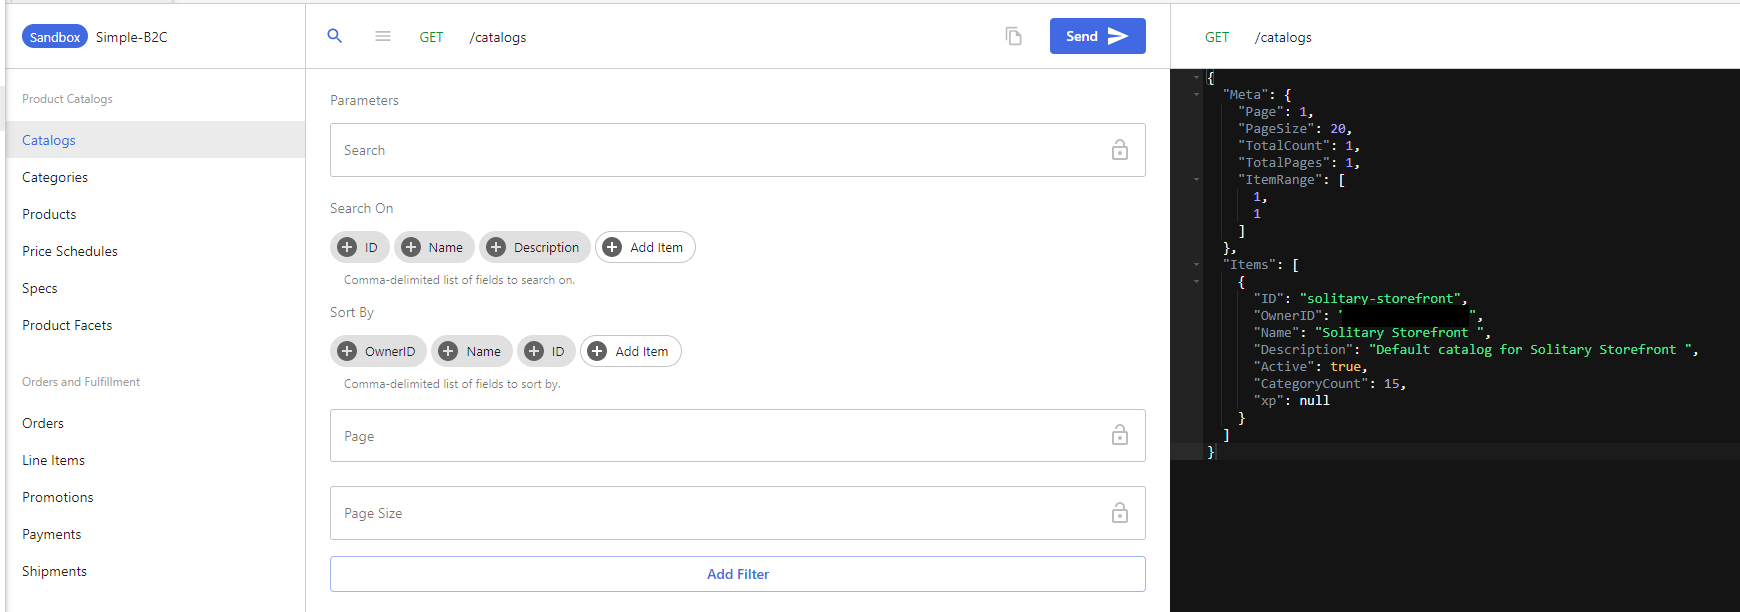Toggle Name chip in Search On
Viewport: 1740px width, 612px height.
tap(434, 247)
